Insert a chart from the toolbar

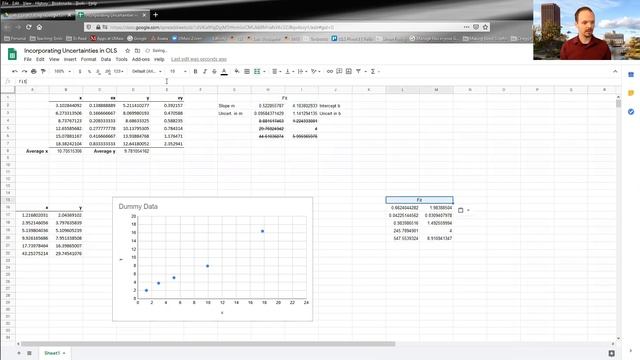click(349, 71)
